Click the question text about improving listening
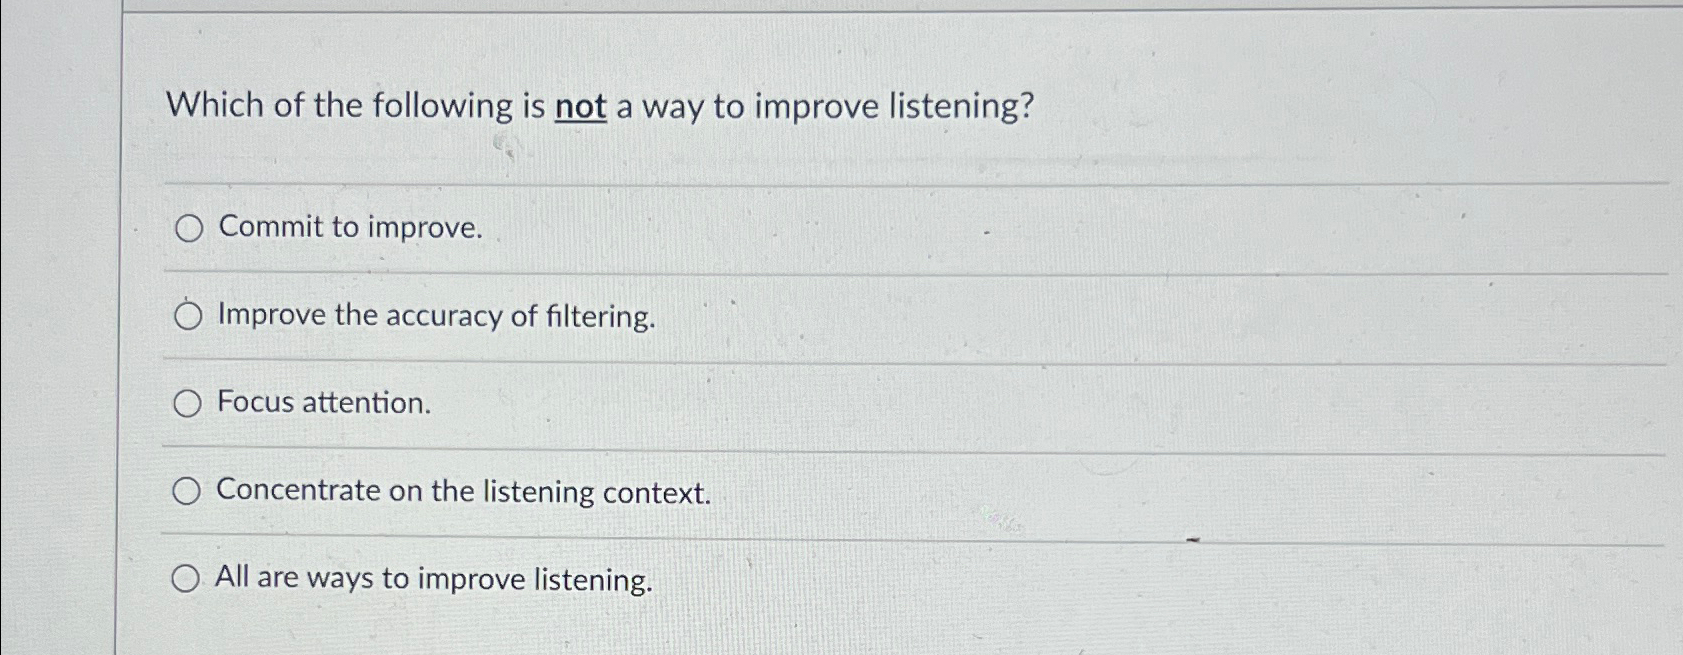Screen dimensions: 1683x655 coord(600,105)
